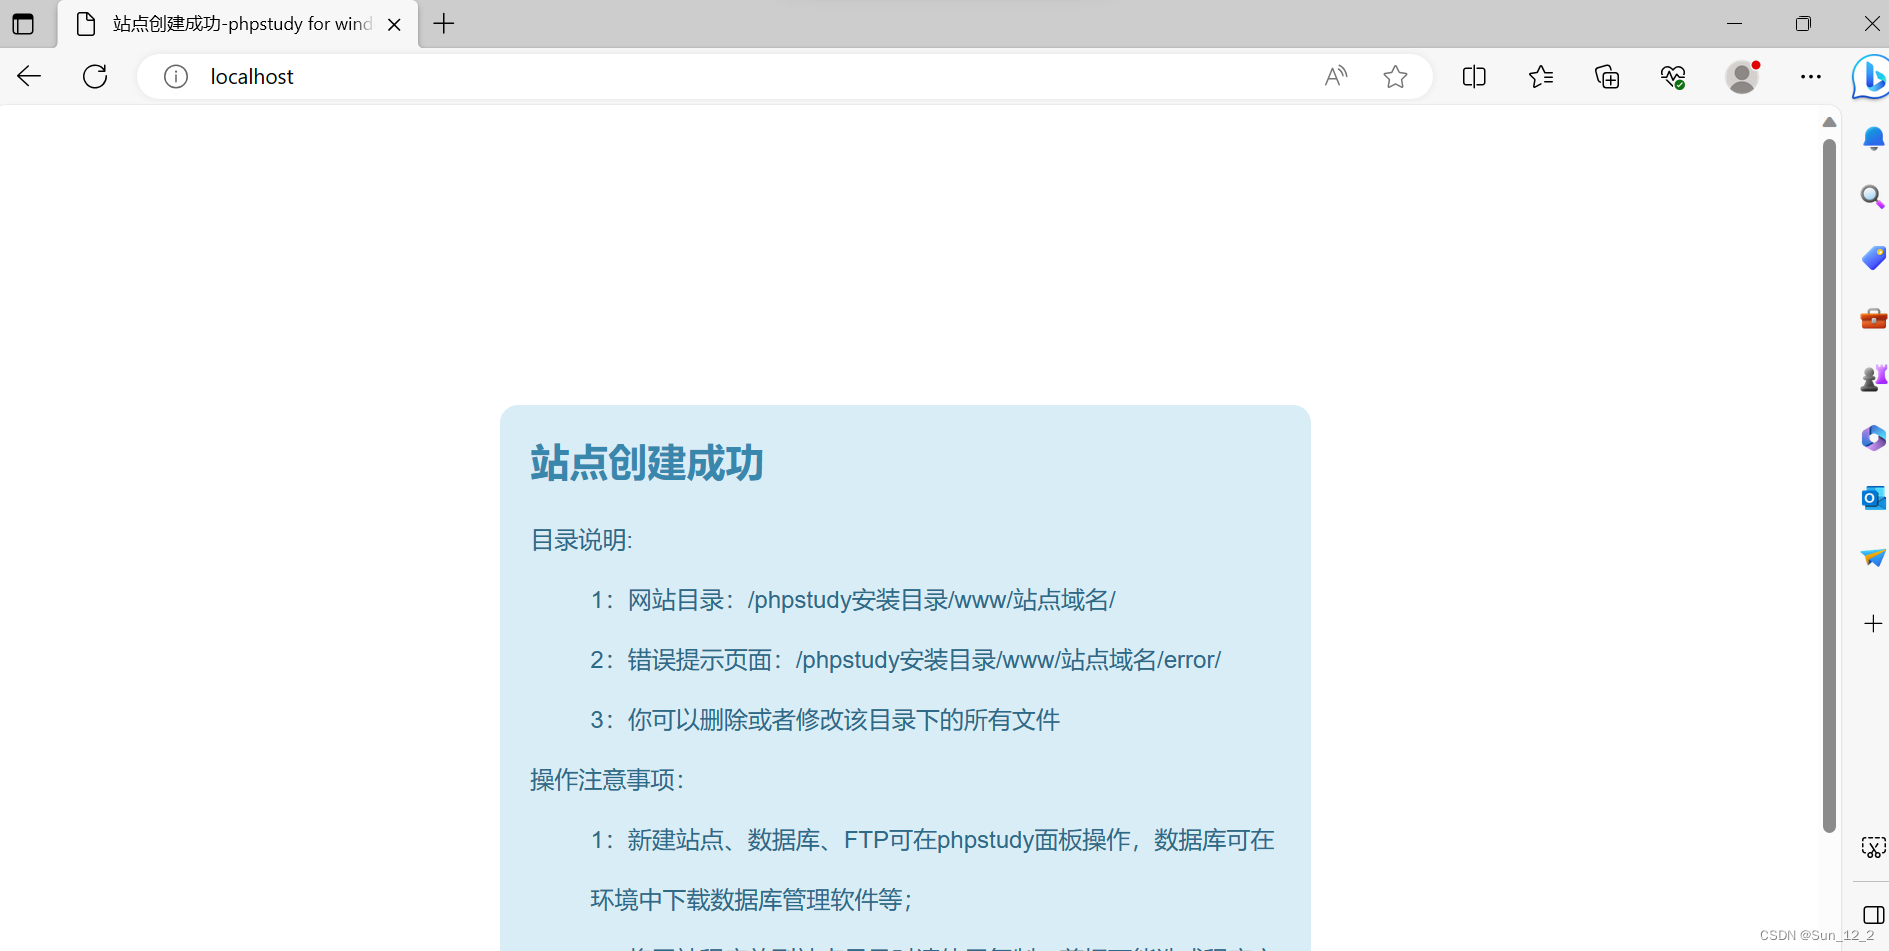This screenshot has height=951, width=1889.
Task: Open Browser essentials heart icon
Action: [1673, 76]
